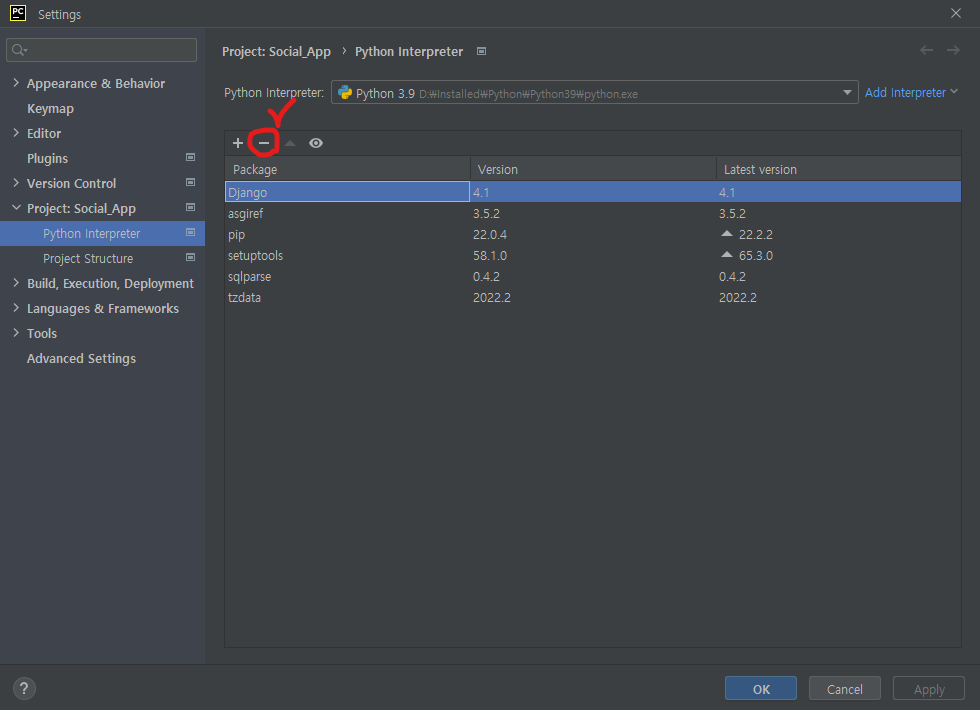Image resolution: width=980 pixels, height=710 pixels.
Task: Select Keymap in the settings tree
Action: (50, 108)
